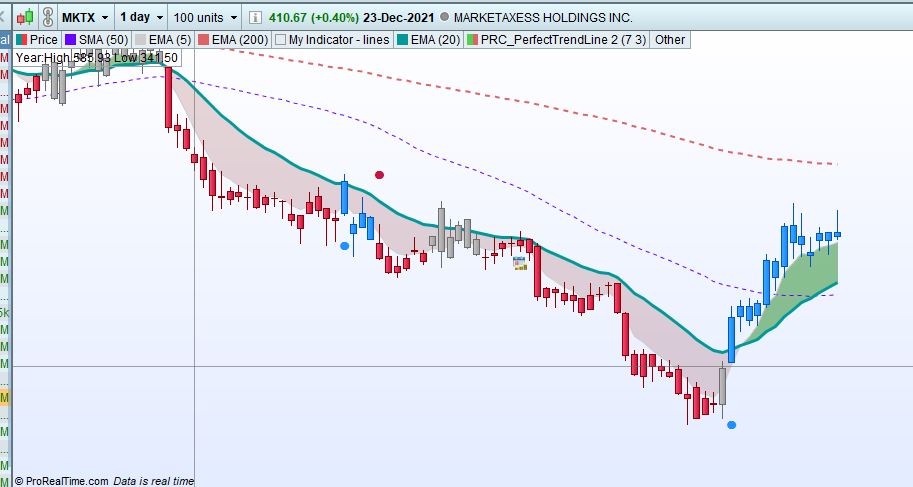Open PRC_PerfectTrendLine 2 (7 3) settings

557,40
